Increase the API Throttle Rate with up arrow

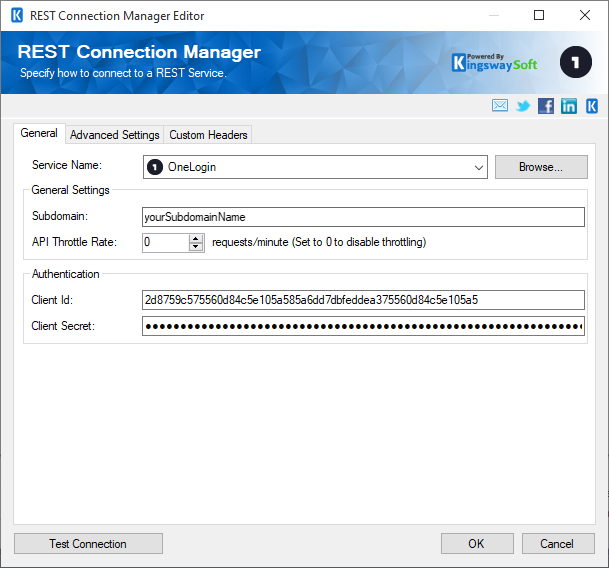196,239
